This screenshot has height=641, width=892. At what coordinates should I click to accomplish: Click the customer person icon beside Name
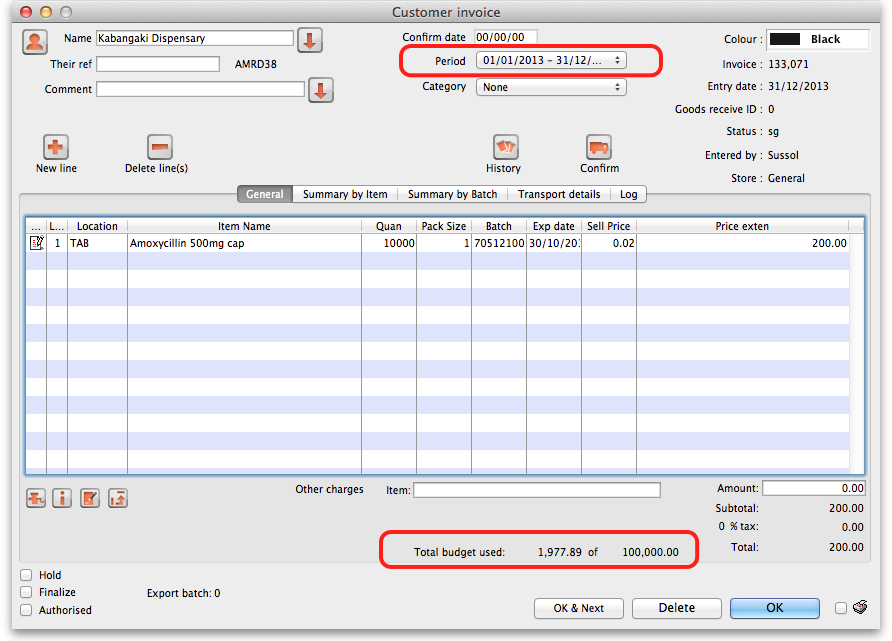coord(35,41)
